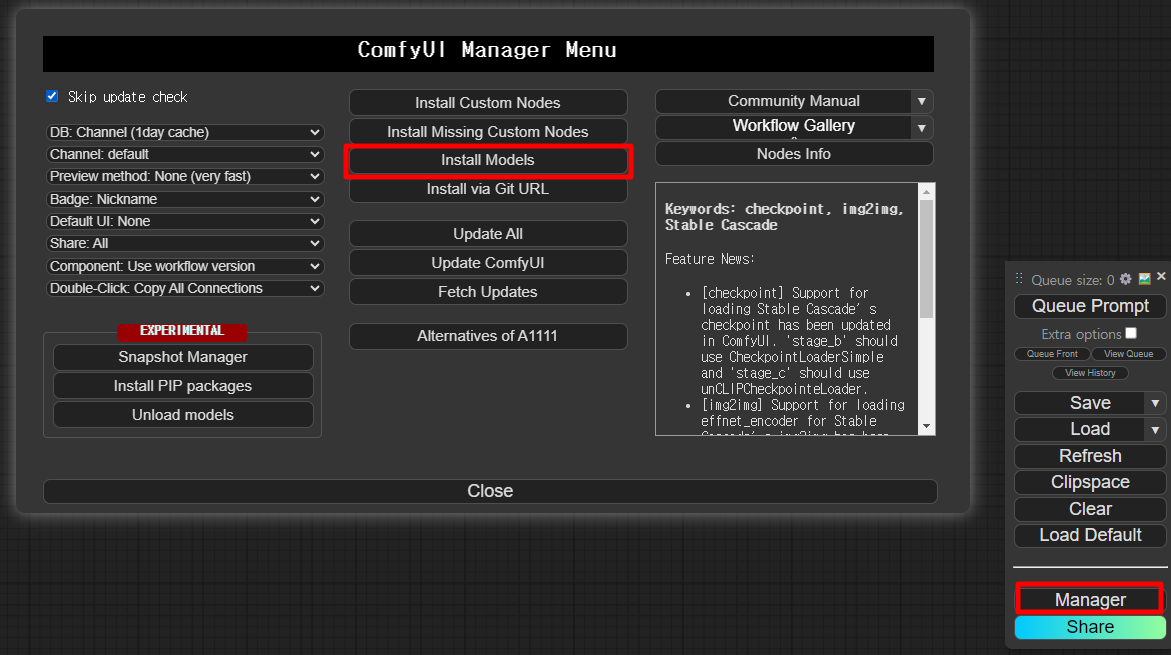Open settings gear next to Queue size

pyautogui.click(x=1125, y=279)
